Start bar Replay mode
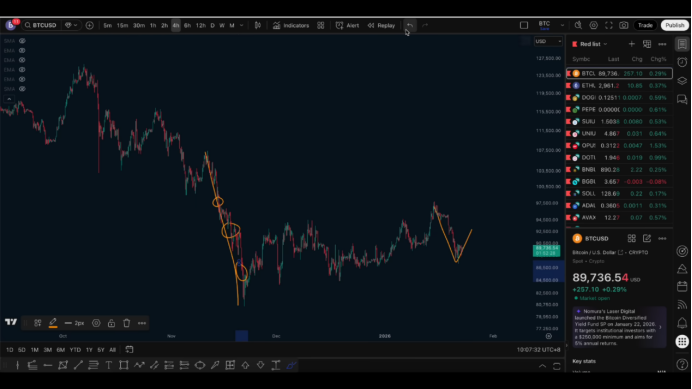Image resolution: width=692 pixels, height=389 pixels. coord(381,25)
